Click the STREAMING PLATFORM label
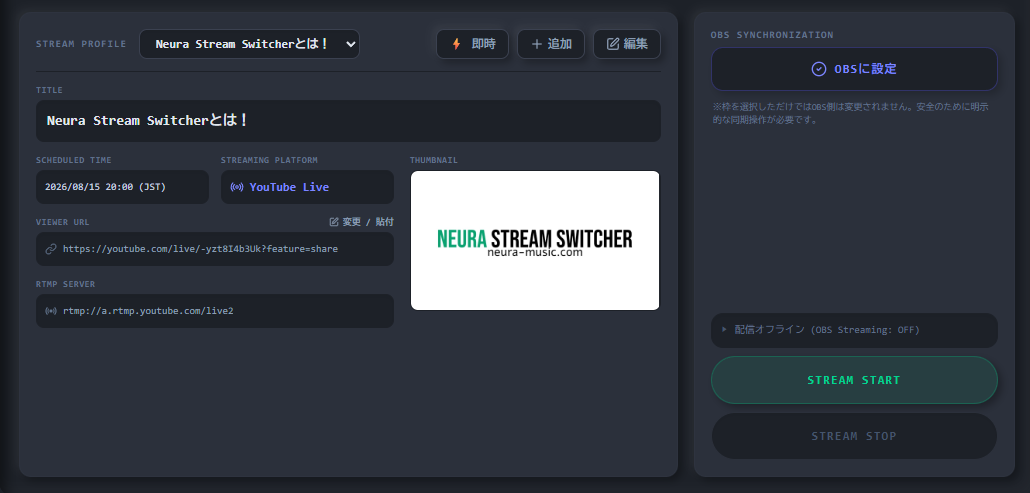 coord(269,160)
